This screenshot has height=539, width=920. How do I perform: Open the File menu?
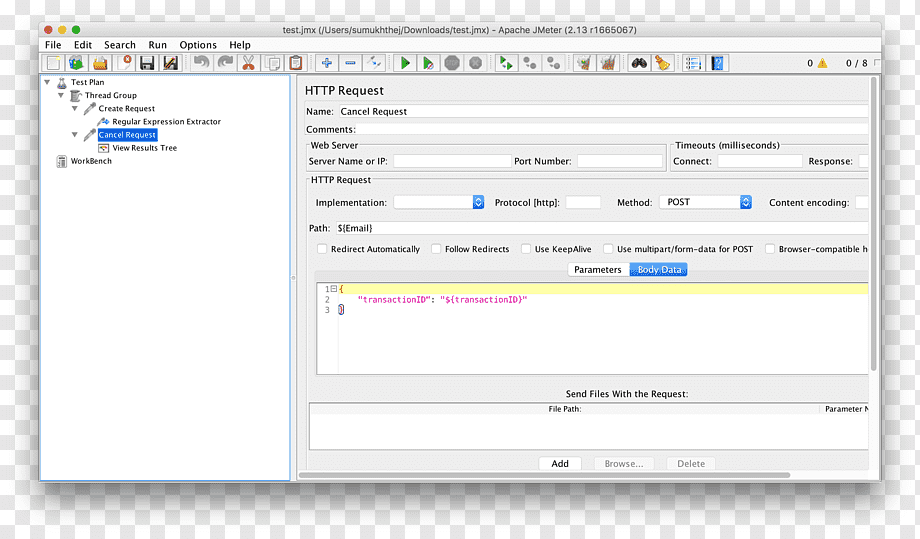pyautogui.click(x=53, y=45)
